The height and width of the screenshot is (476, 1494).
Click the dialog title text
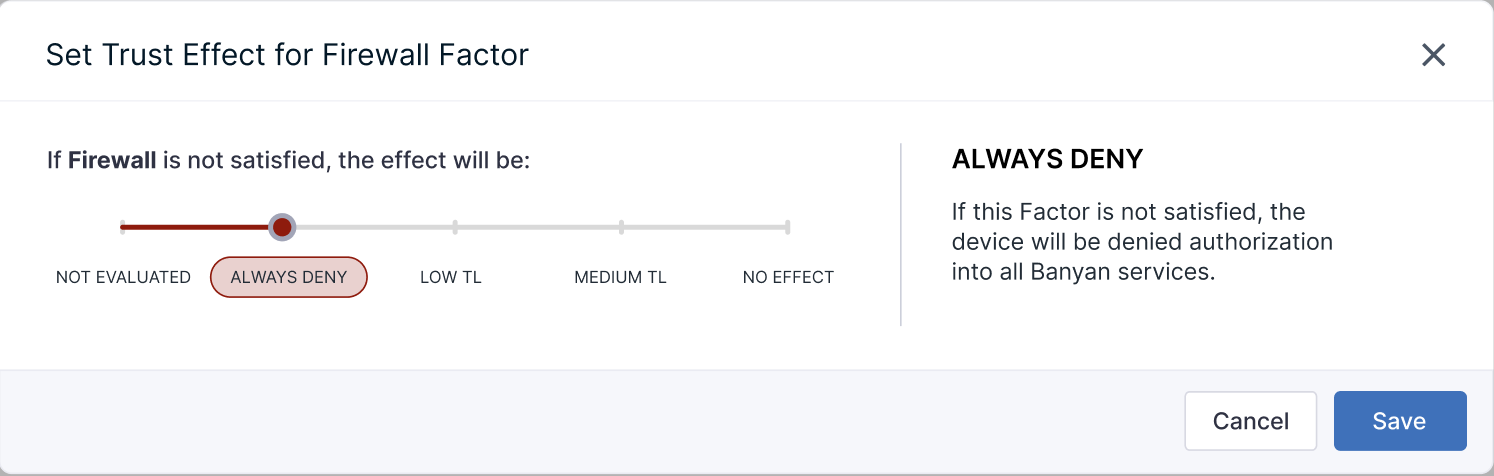287,54
